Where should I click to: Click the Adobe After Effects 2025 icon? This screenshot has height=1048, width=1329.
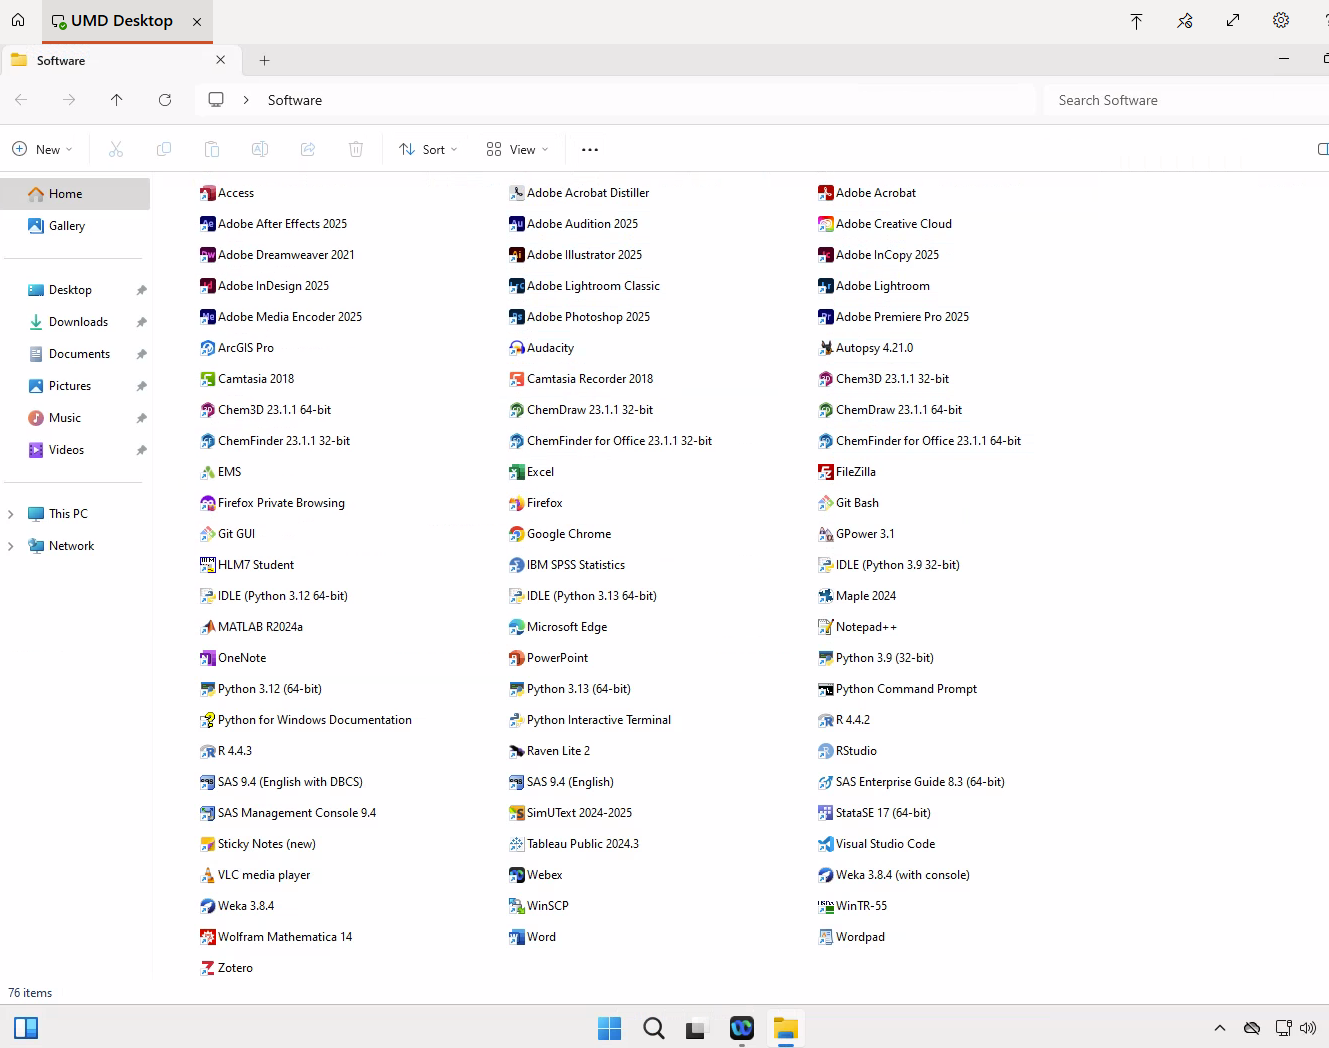point(274,224)
